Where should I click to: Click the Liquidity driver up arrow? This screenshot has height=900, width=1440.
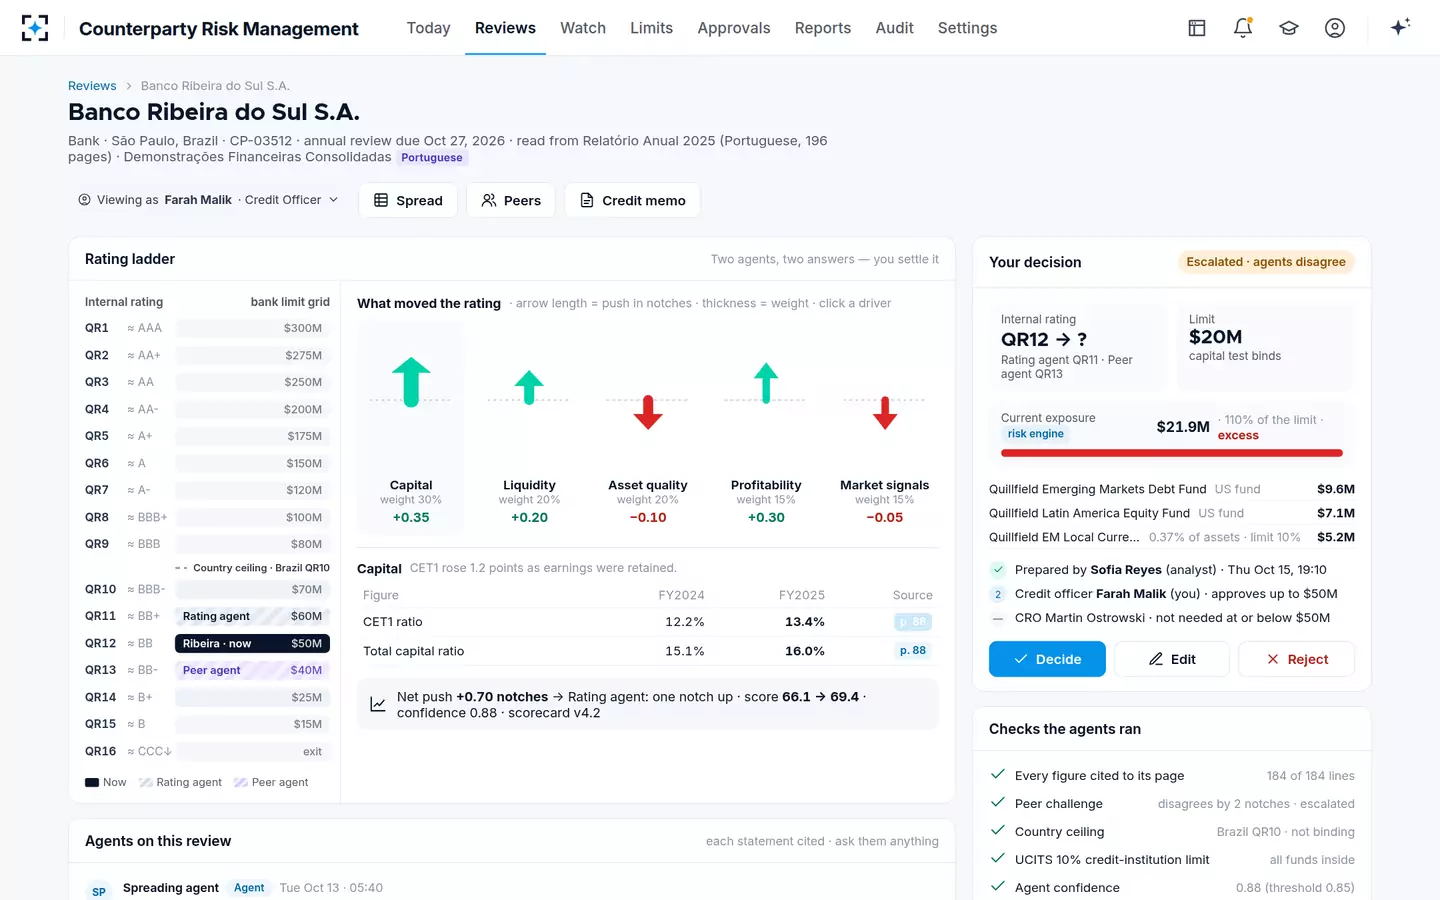529,387
